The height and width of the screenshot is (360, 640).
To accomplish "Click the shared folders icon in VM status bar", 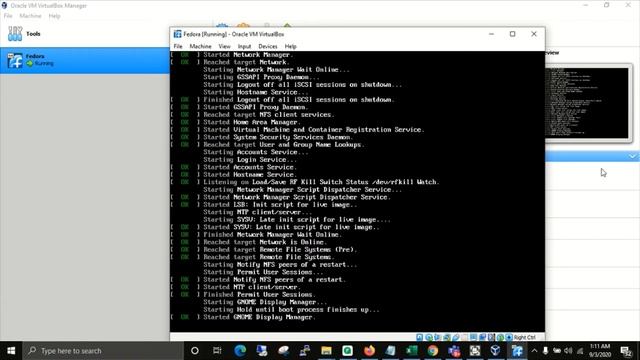I will [x=464, y=337].
